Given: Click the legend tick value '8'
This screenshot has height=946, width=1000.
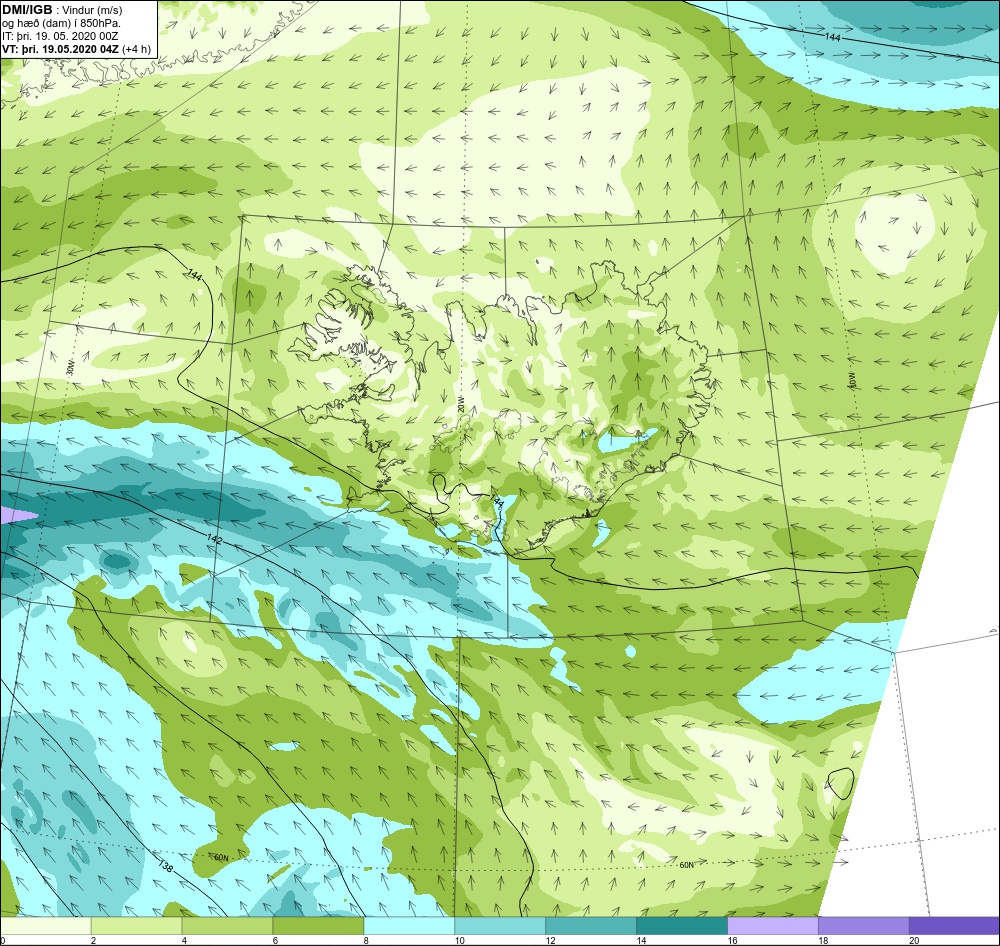Looking at the screenshot, I should coord(366,940).
